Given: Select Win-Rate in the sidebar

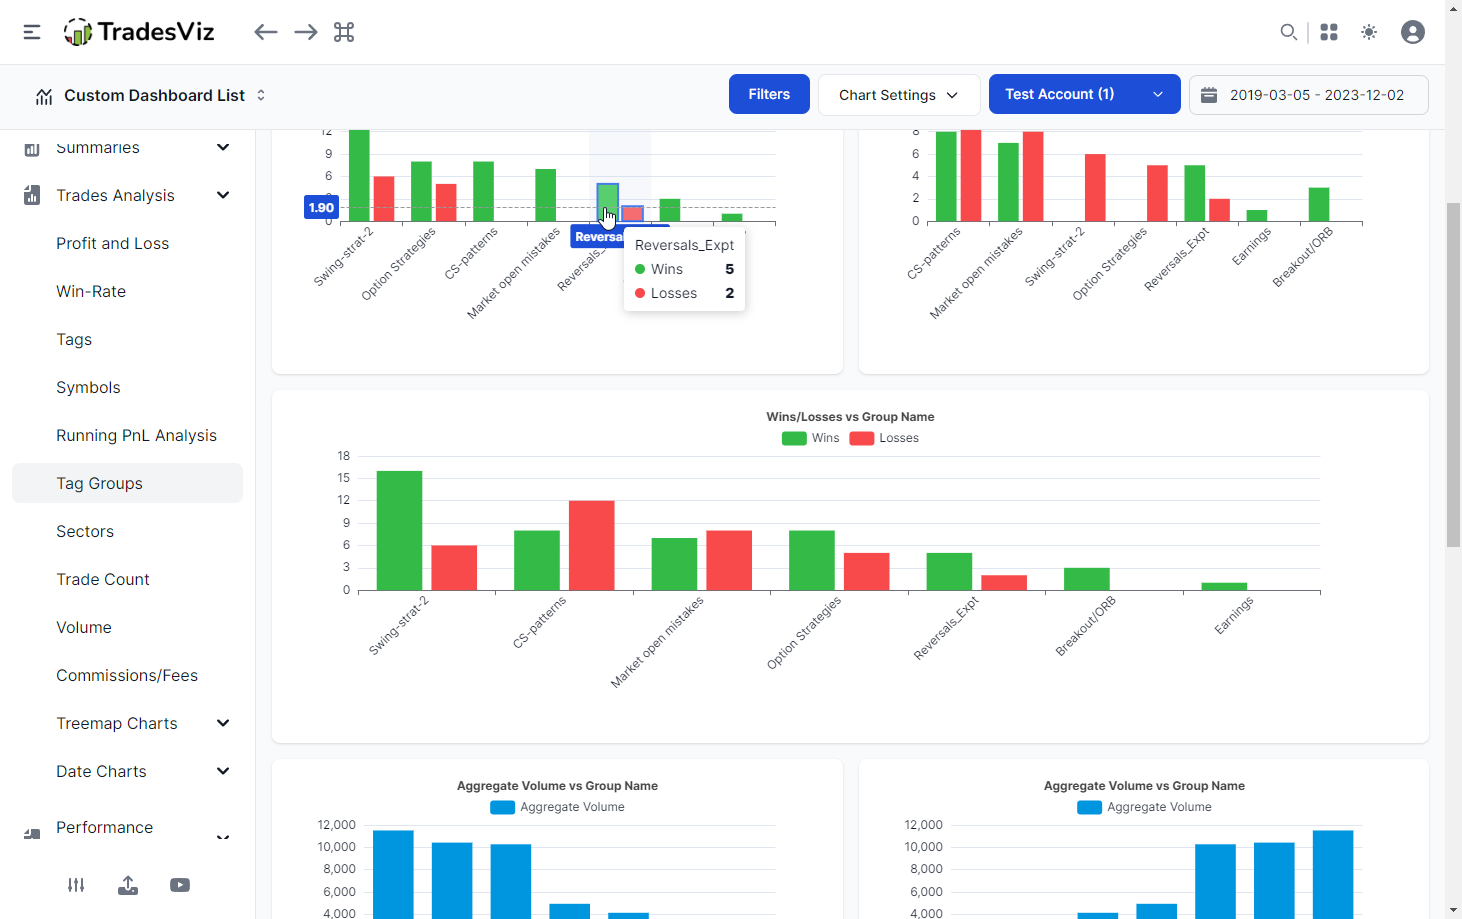Looking at the screenshot, I should click(x=91, y=291).
